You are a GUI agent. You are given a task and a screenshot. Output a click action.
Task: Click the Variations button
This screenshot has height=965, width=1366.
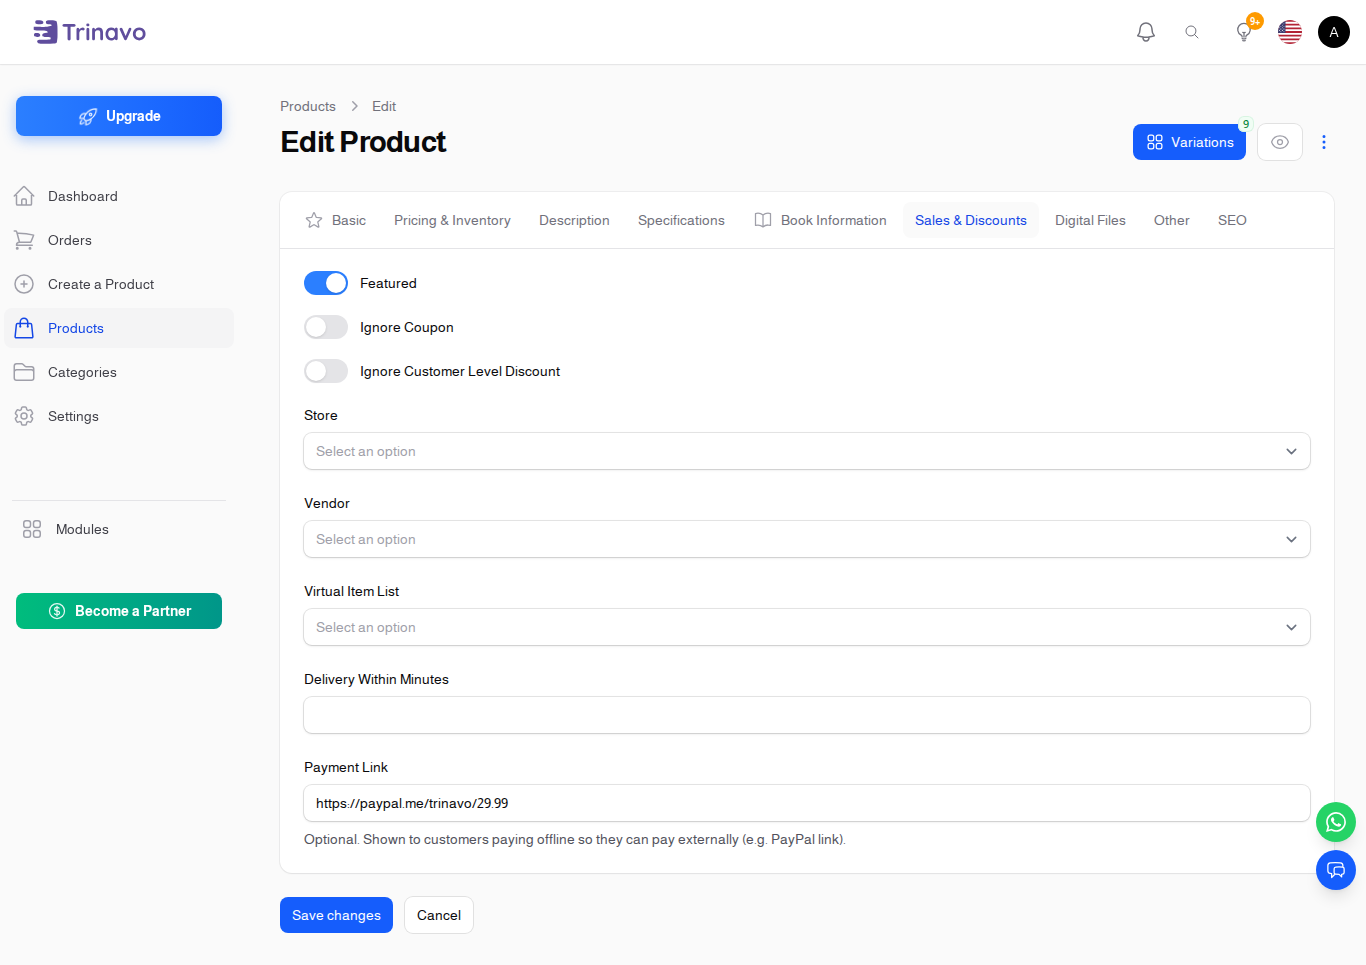click(x=1189, y=142)
